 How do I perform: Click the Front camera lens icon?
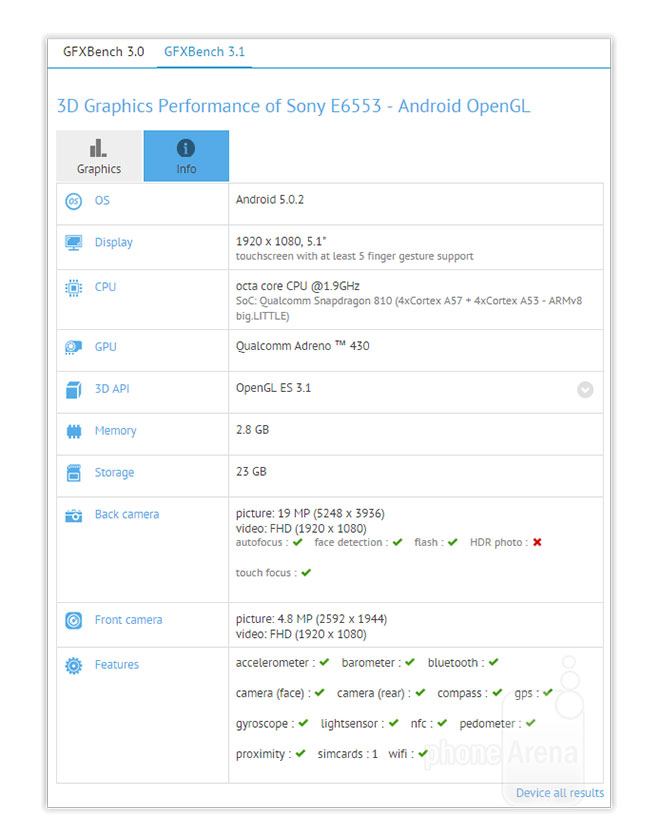click(74, 621)
